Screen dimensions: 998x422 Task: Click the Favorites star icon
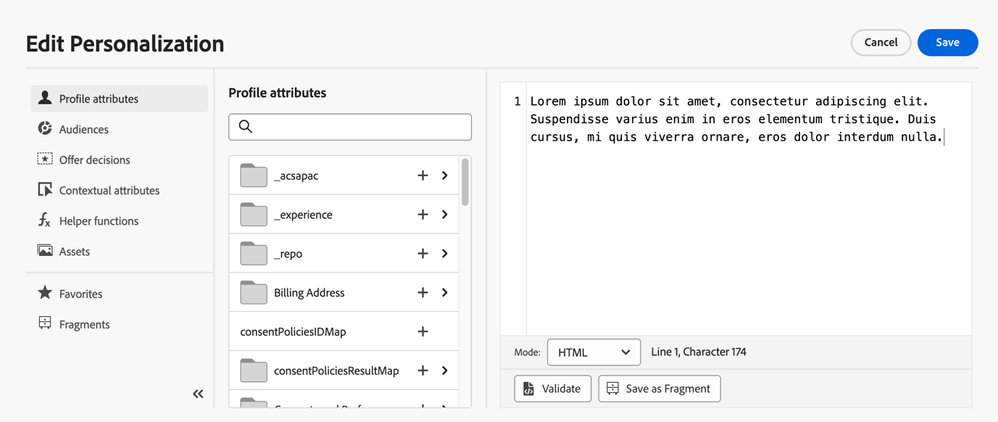pyautogui.click(x=44, y=293)
